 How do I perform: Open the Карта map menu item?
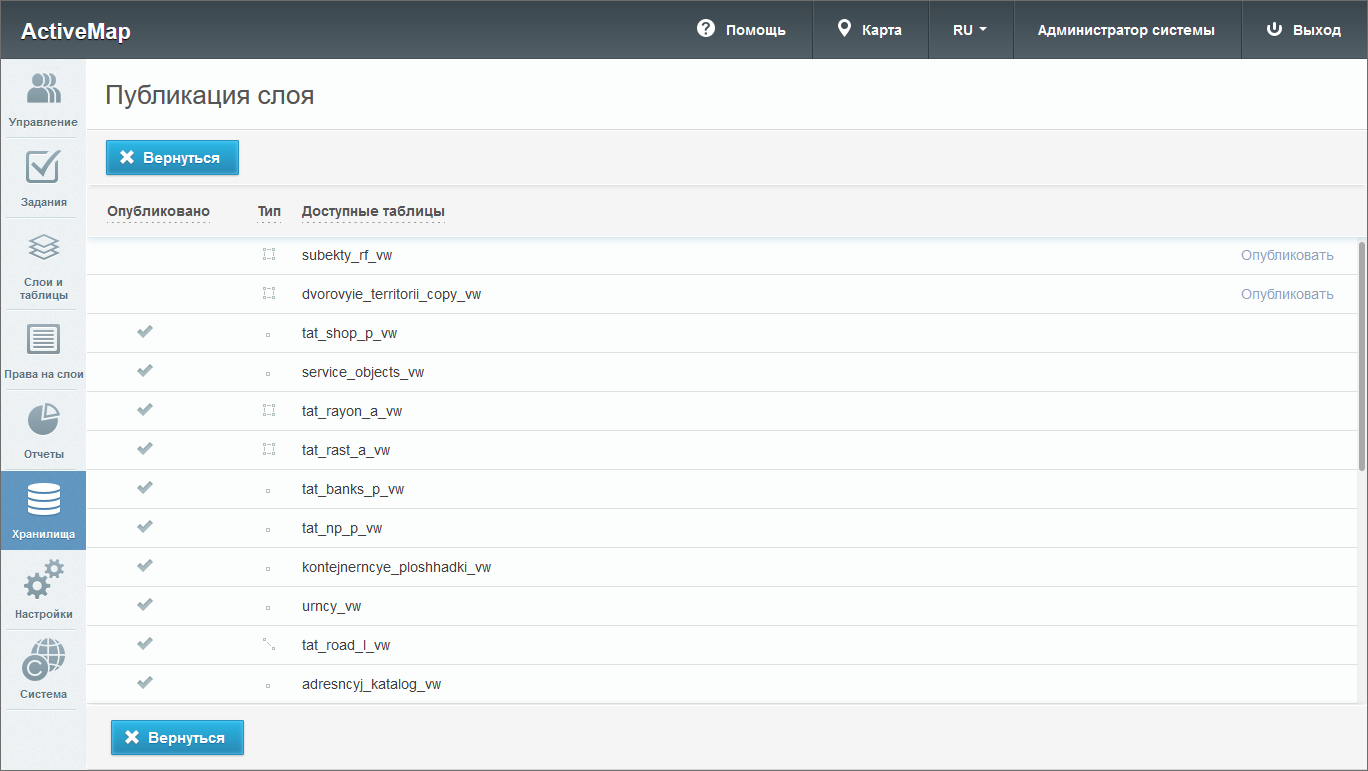tap(869, 30)
